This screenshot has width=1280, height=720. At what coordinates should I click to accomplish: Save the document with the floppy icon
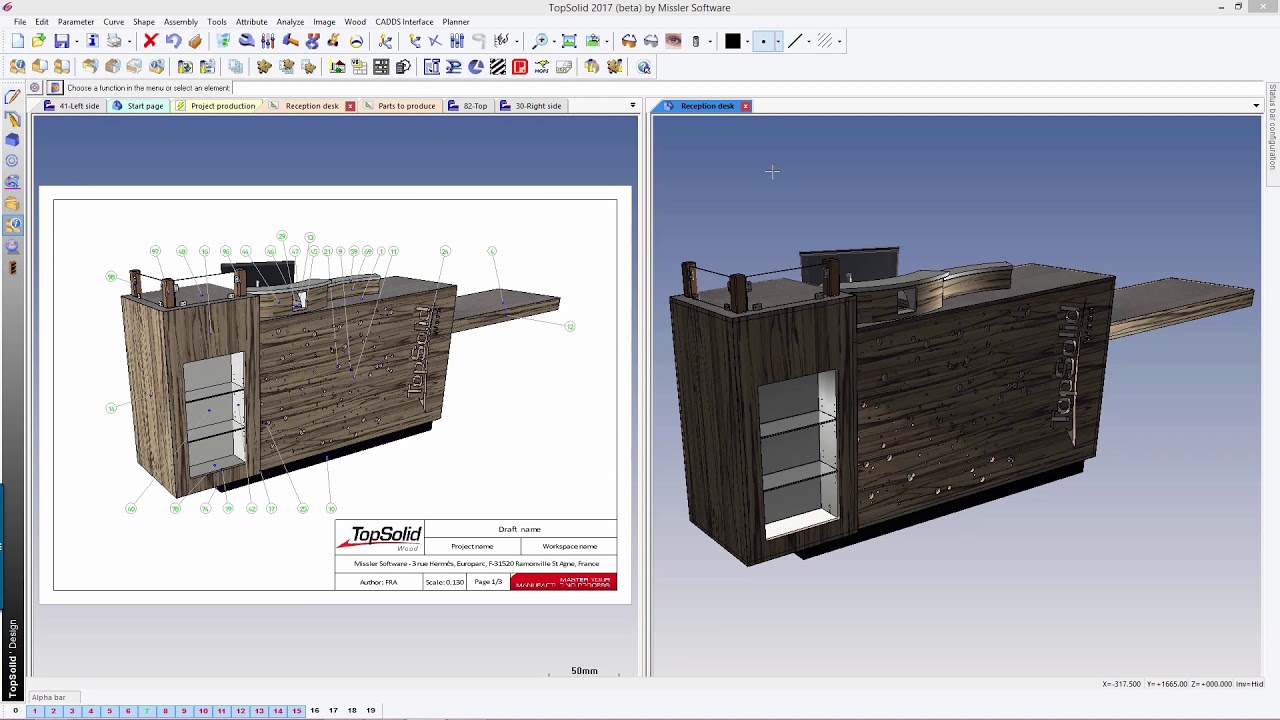click(62, 41)
